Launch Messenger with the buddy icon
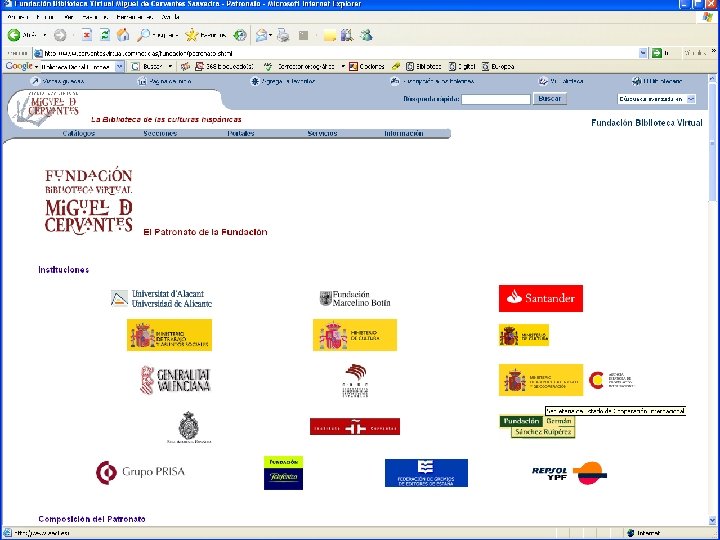This screenshot has height=540, width=720. tap(366, 35)
